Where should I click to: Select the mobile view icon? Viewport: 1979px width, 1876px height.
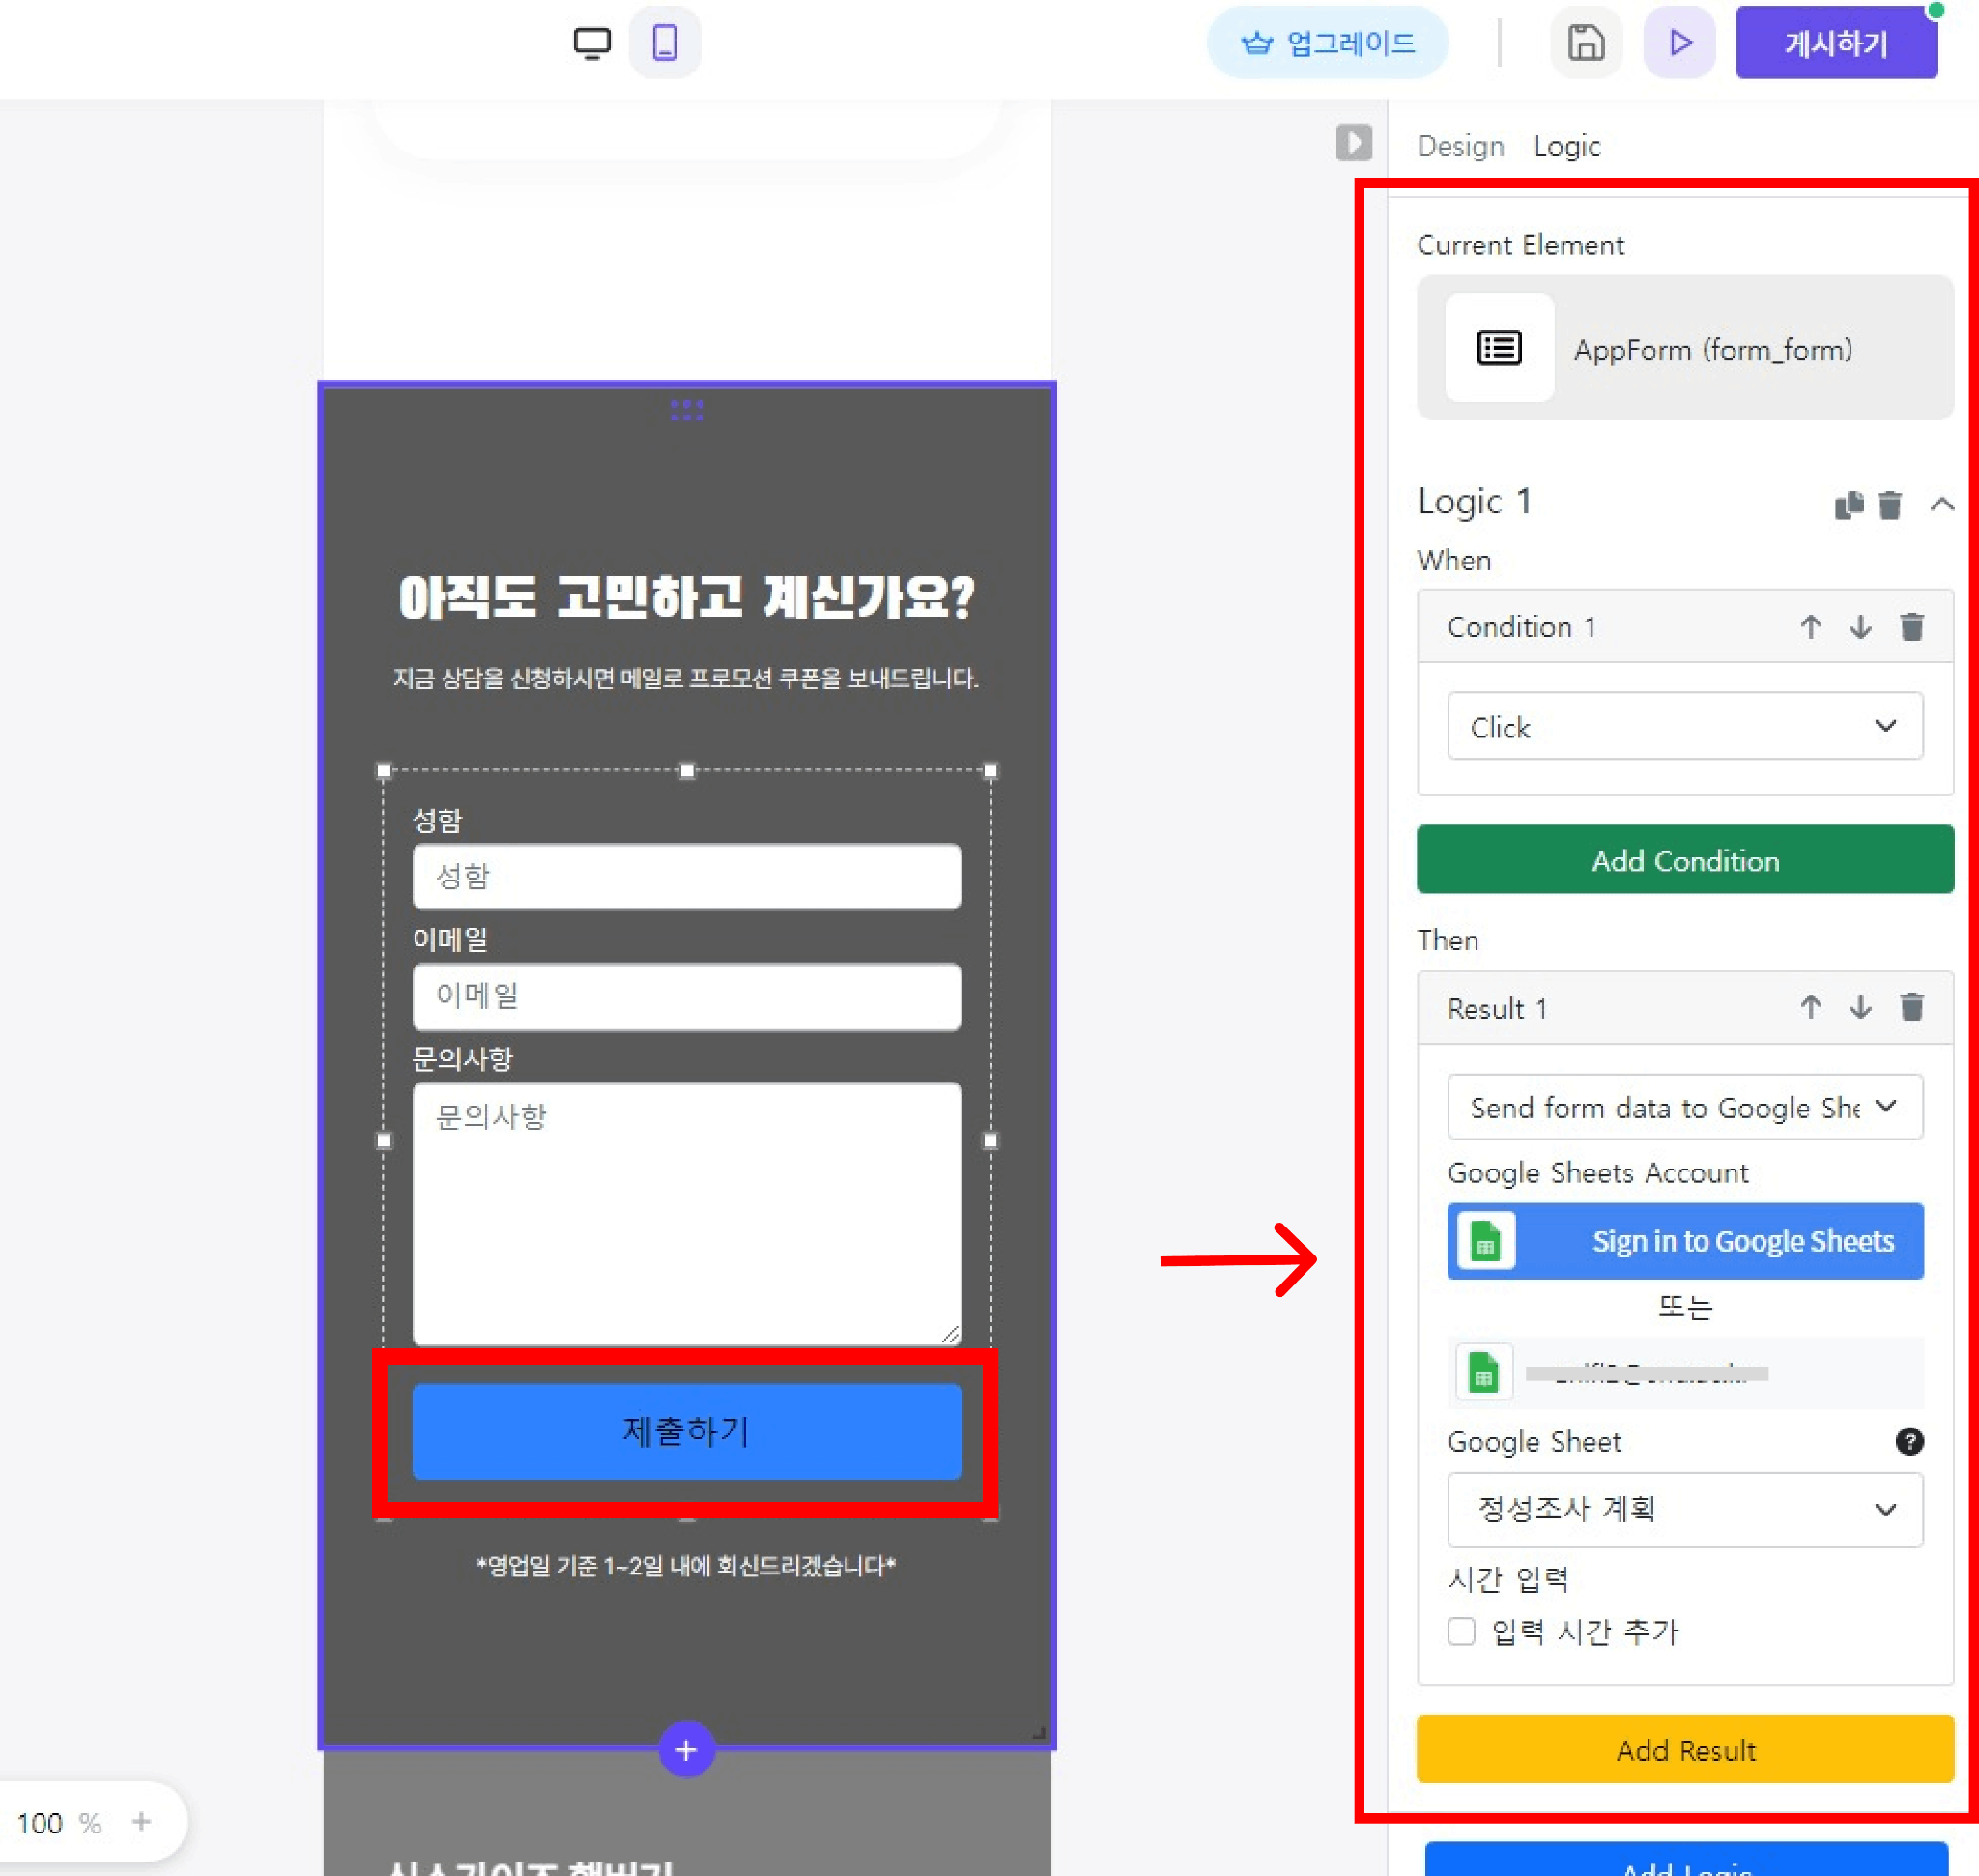[x=664, y=42]
